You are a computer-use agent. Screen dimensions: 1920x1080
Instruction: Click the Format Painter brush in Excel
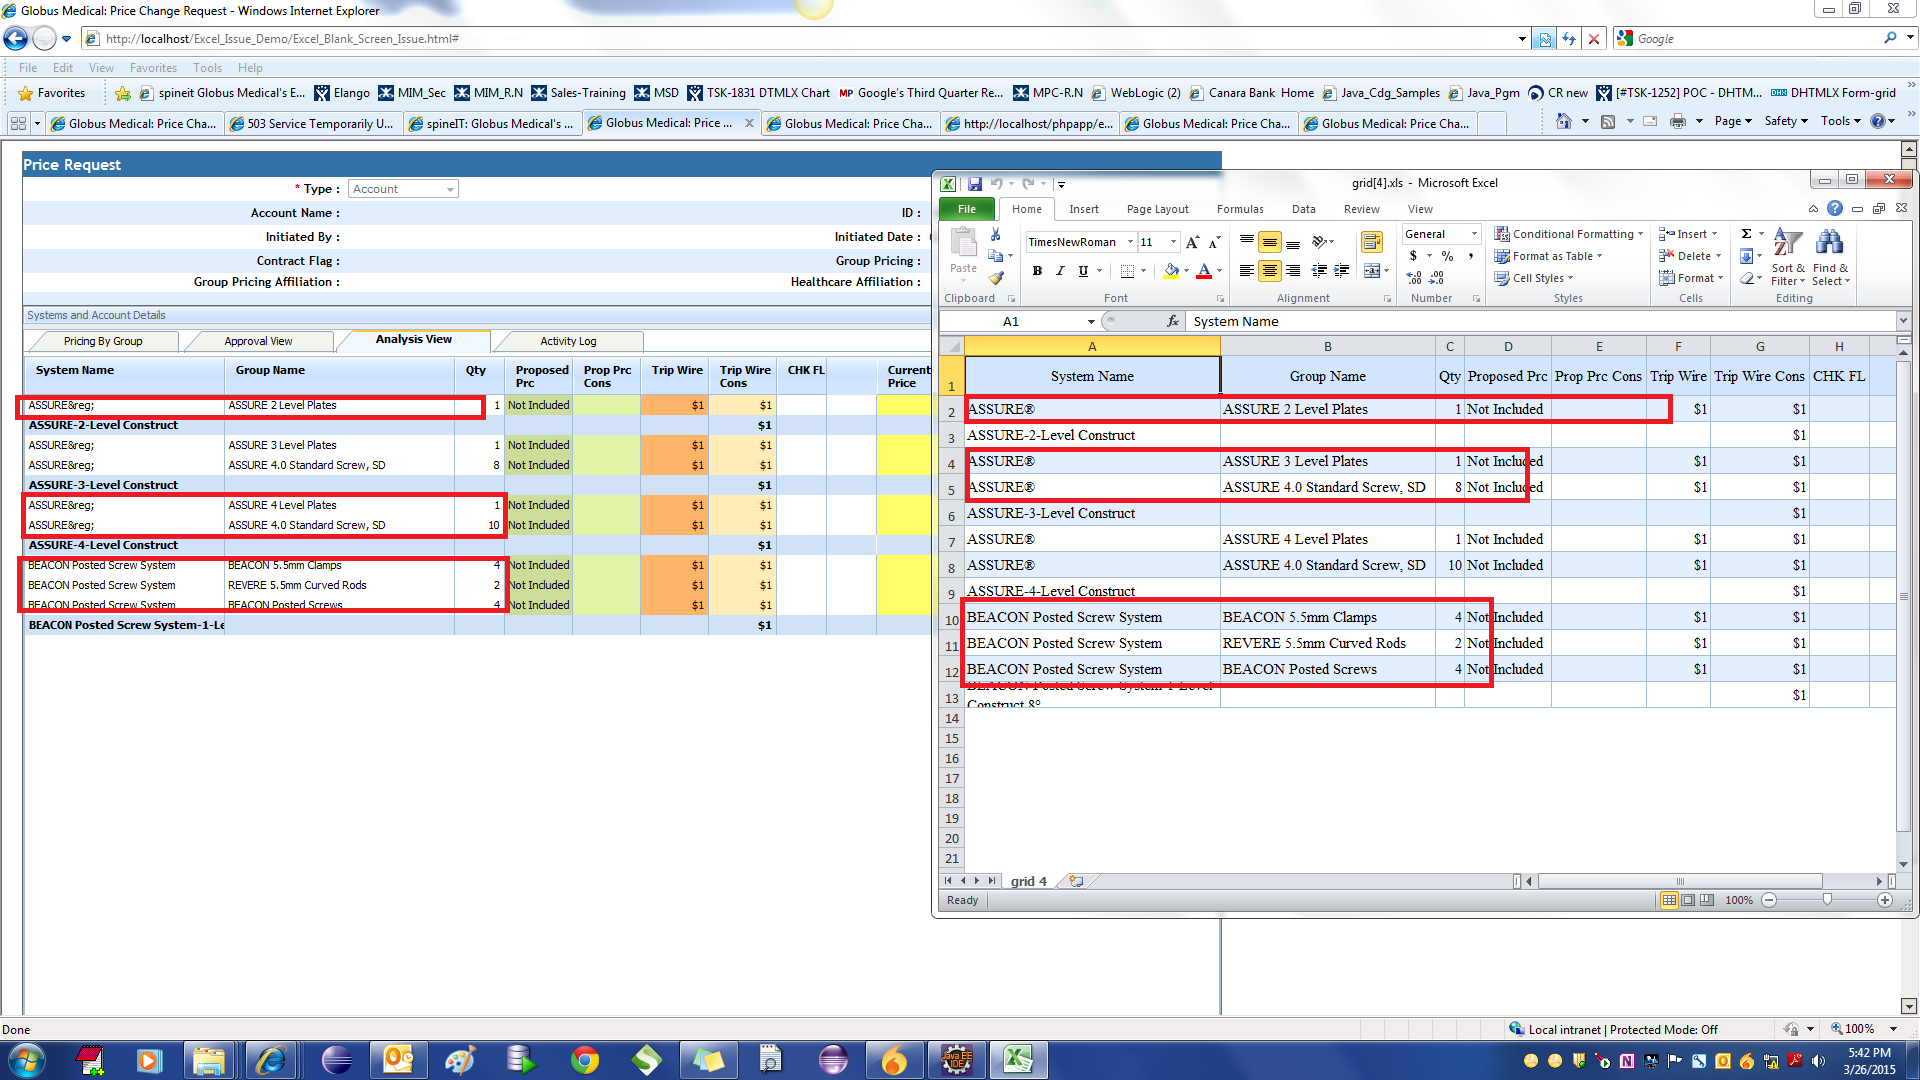(996, 278)
